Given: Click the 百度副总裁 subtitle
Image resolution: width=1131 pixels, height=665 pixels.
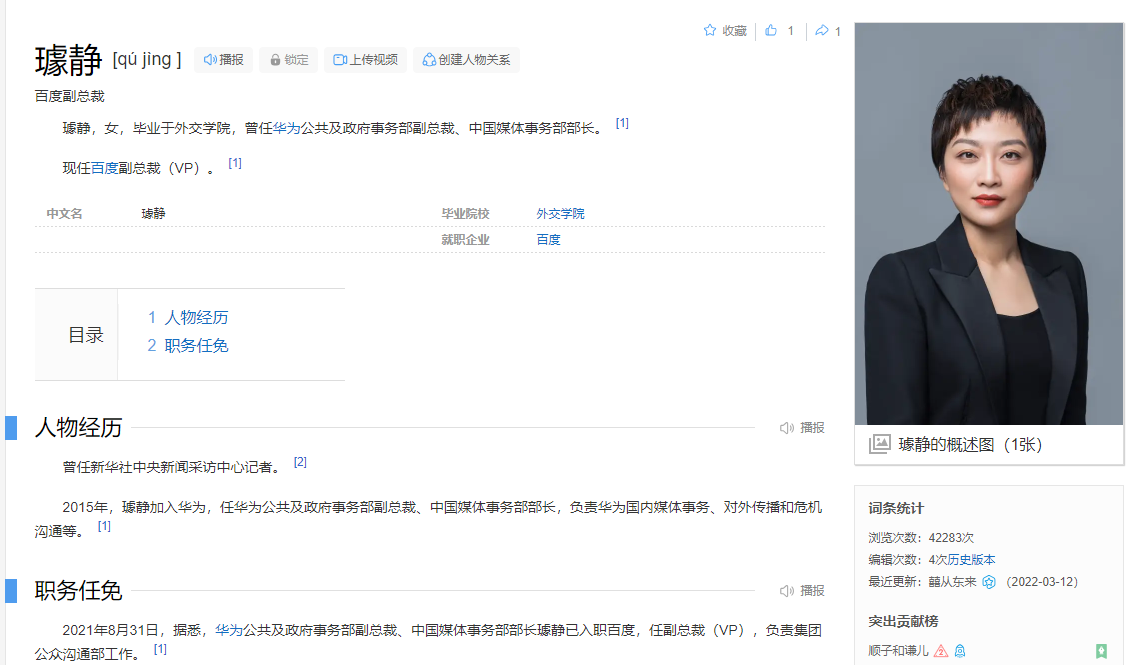Looking at the screenshot, I should [x=69, y=96].
